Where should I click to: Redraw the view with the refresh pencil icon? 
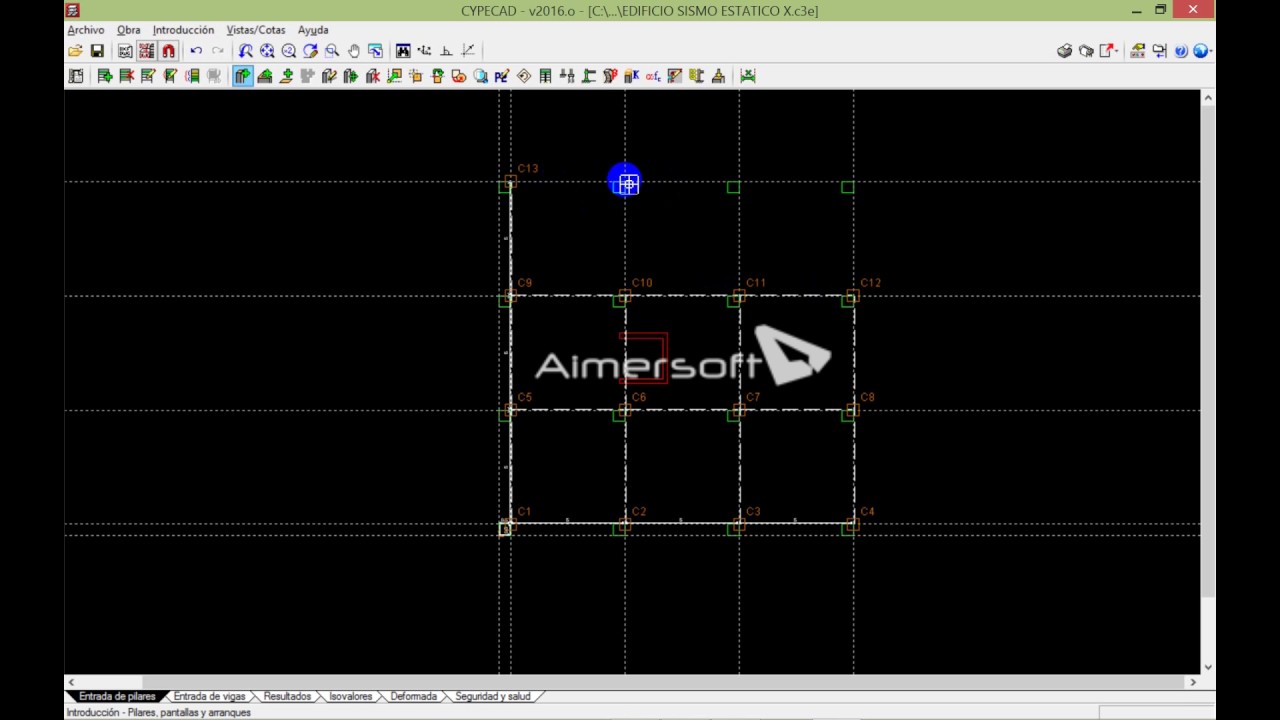(x=310, y=51)
